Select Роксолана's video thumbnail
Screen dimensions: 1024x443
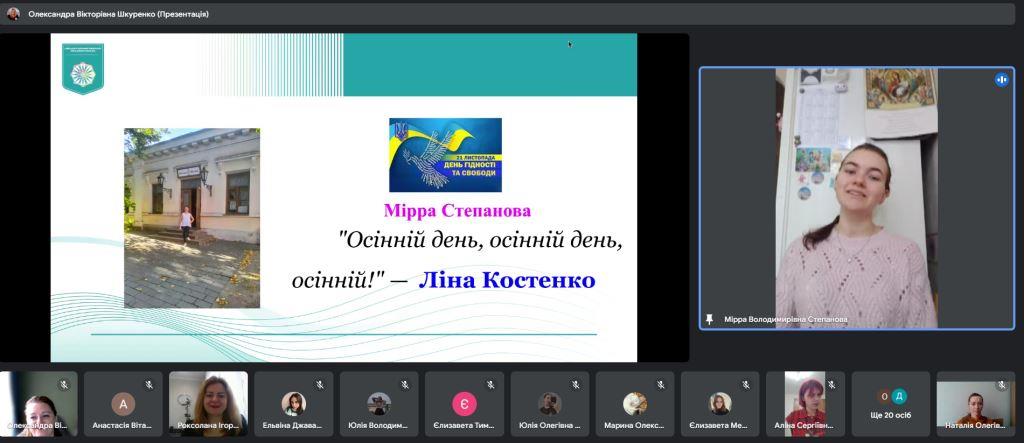coord(208,404)
